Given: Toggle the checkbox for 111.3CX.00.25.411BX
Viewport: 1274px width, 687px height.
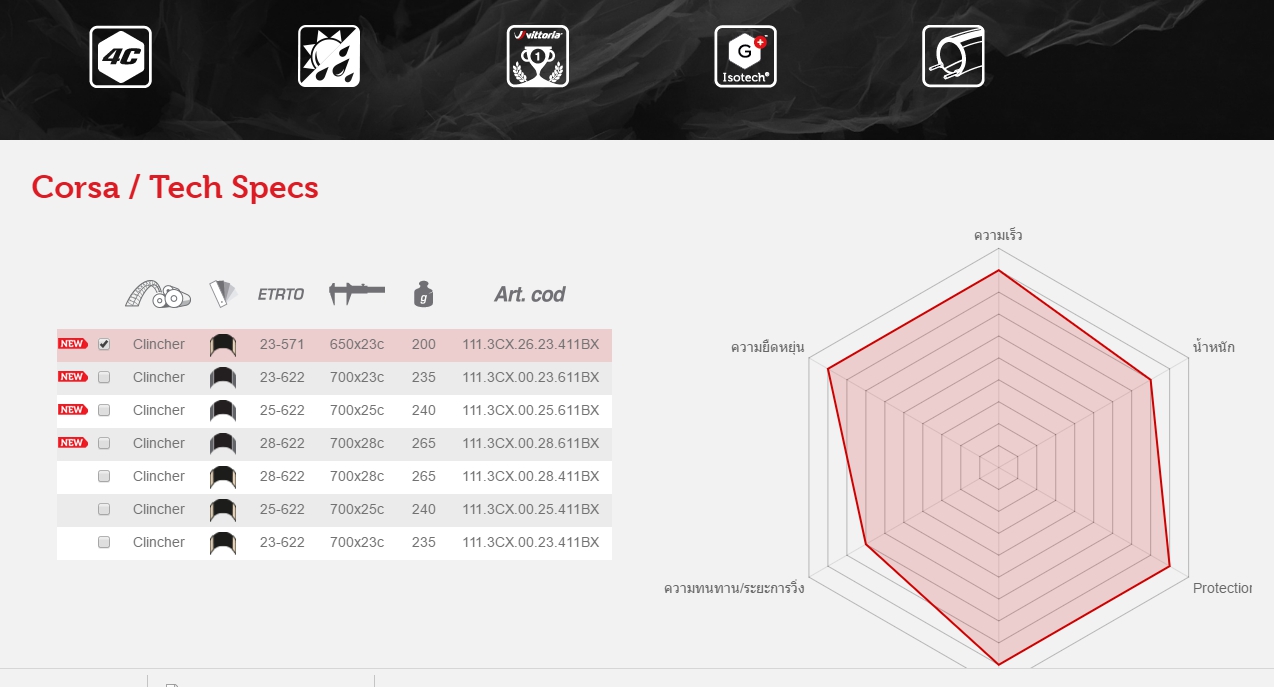Looking at the screenshot, I should pos(104,509).
